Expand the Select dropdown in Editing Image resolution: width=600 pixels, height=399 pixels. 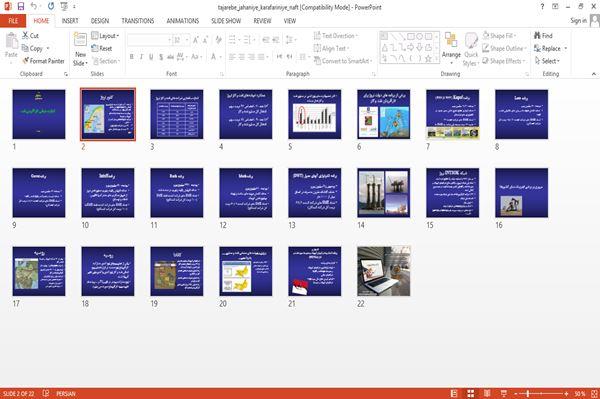547,61
